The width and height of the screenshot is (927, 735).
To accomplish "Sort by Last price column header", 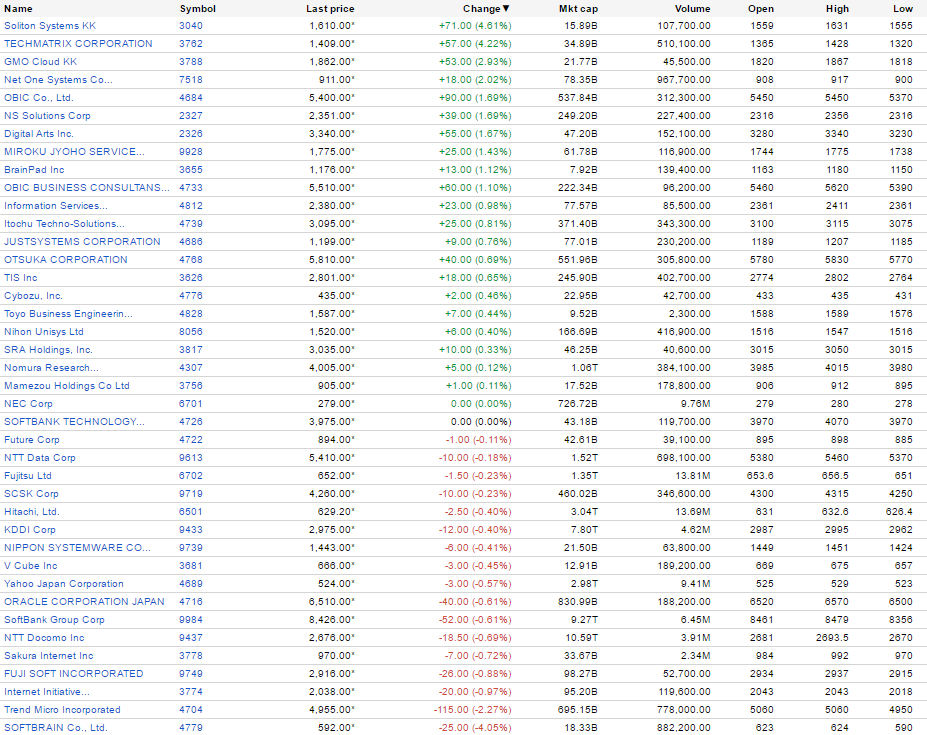I will [330, 9].
